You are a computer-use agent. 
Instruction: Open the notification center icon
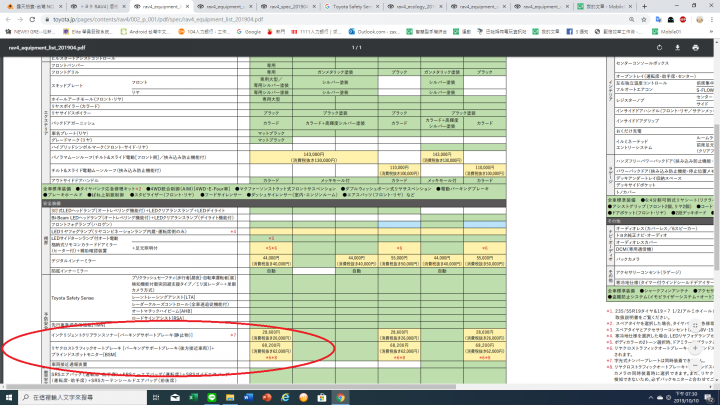click(x=709, y=398)
